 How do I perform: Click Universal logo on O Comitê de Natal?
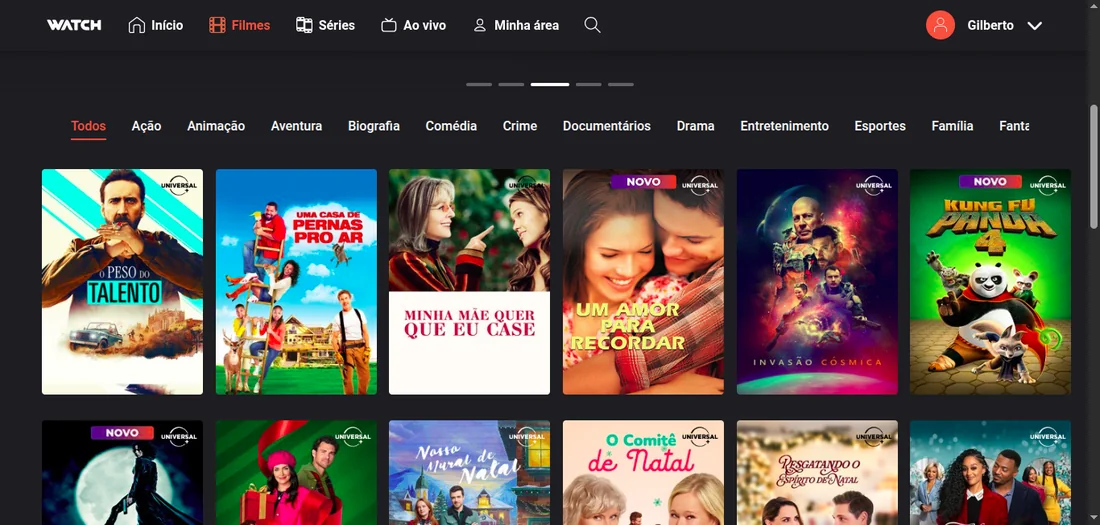click(699, 437)
